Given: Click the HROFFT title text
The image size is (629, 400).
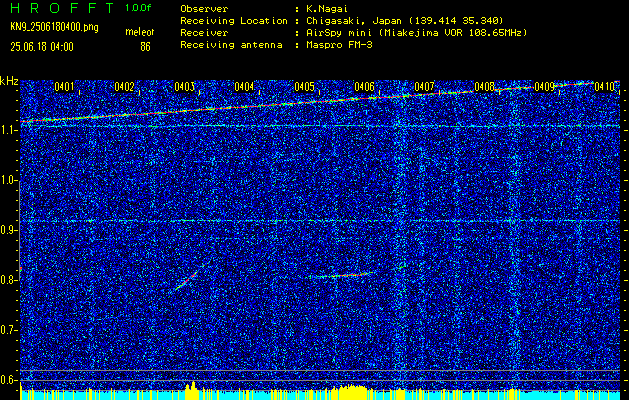Looking at the screenshot, I should click(63, 9).
